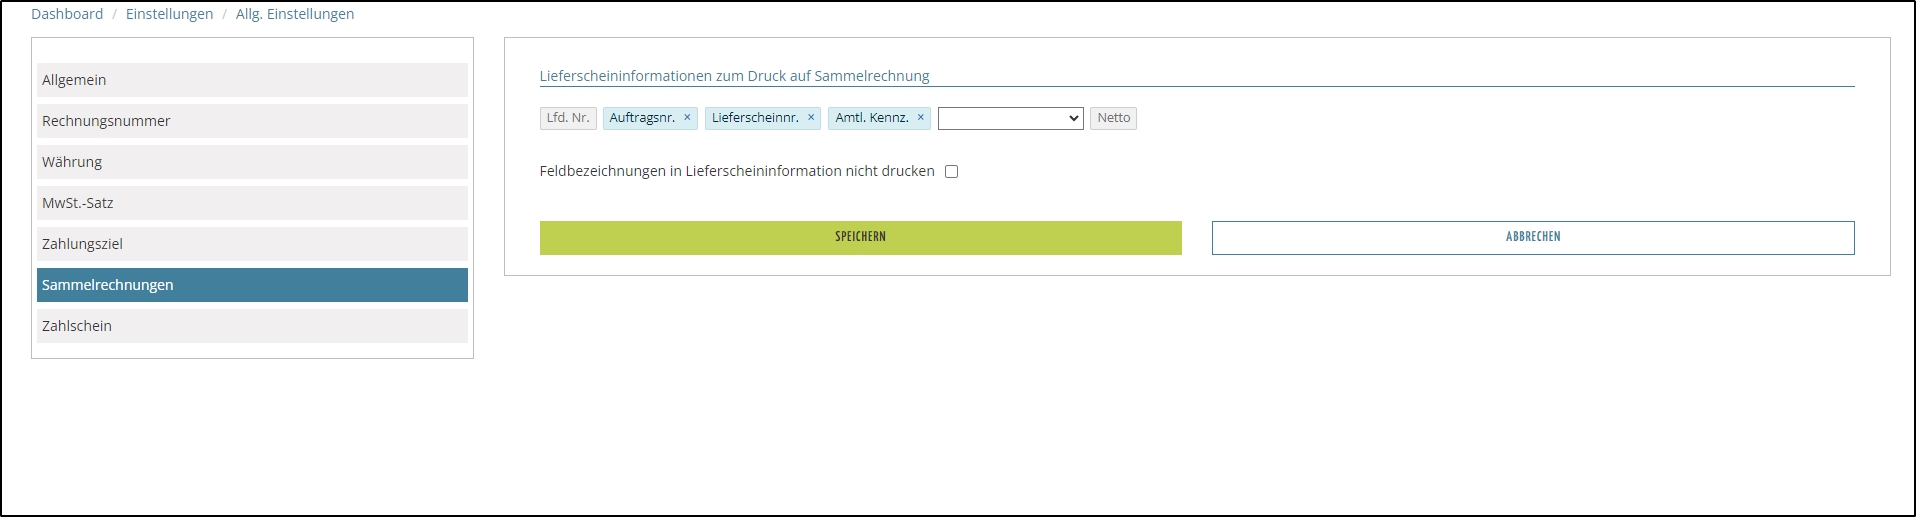The image size is (1916, 517).
Task: Remove the Lieferscheinnr. tag via its x
Action: pos(811,118)
